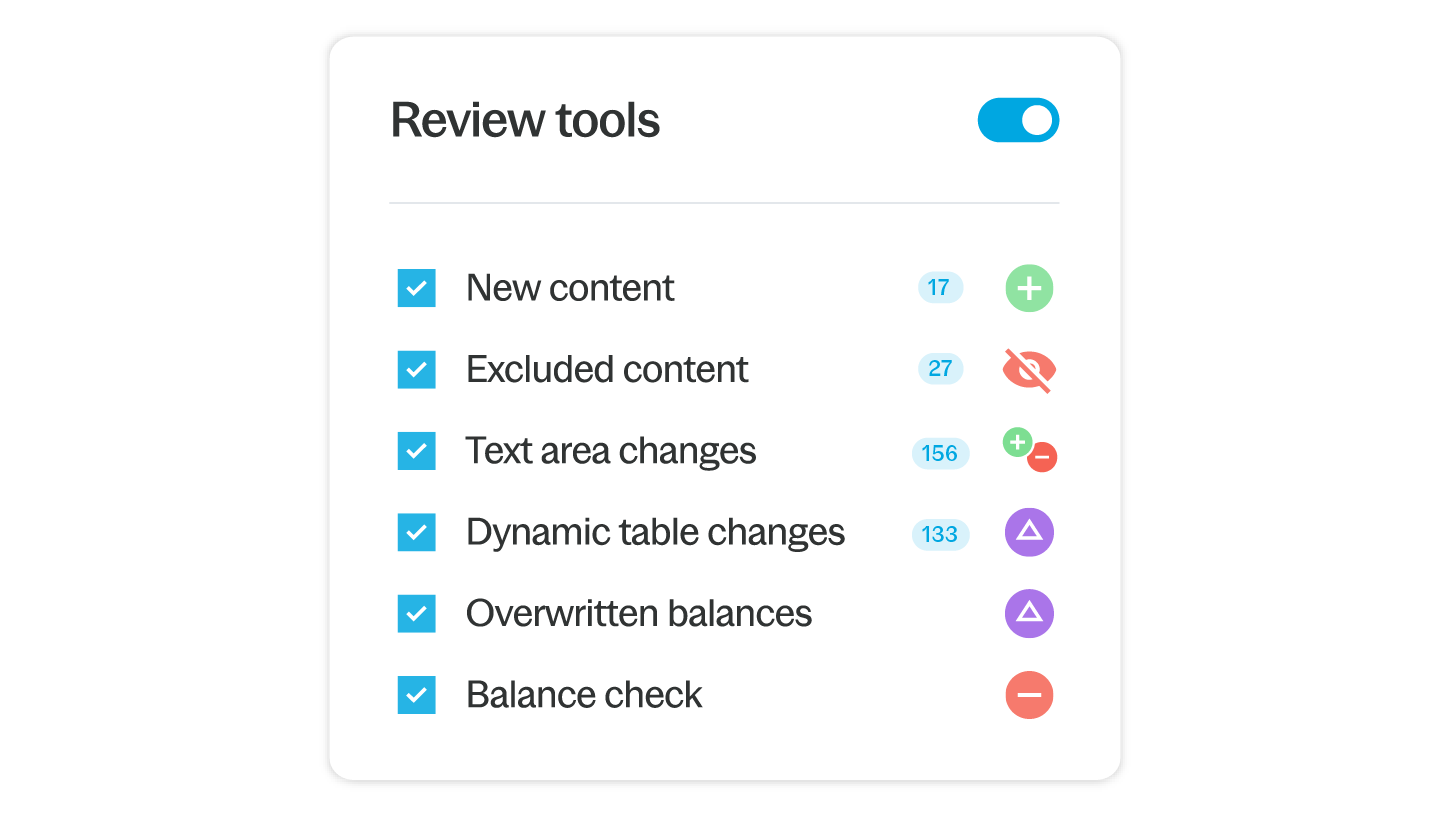This screenshot has height=817, width=1450.
Task: Uncheck the Balance check checkbox
Action: click(416, 695)
